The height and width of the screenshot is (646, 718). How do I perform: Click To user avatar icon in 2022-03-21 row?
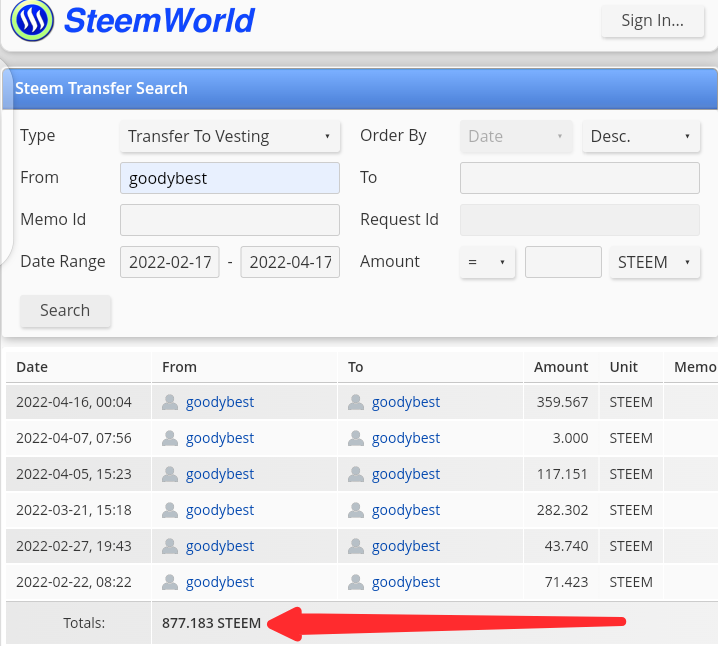tap(356, 510)
